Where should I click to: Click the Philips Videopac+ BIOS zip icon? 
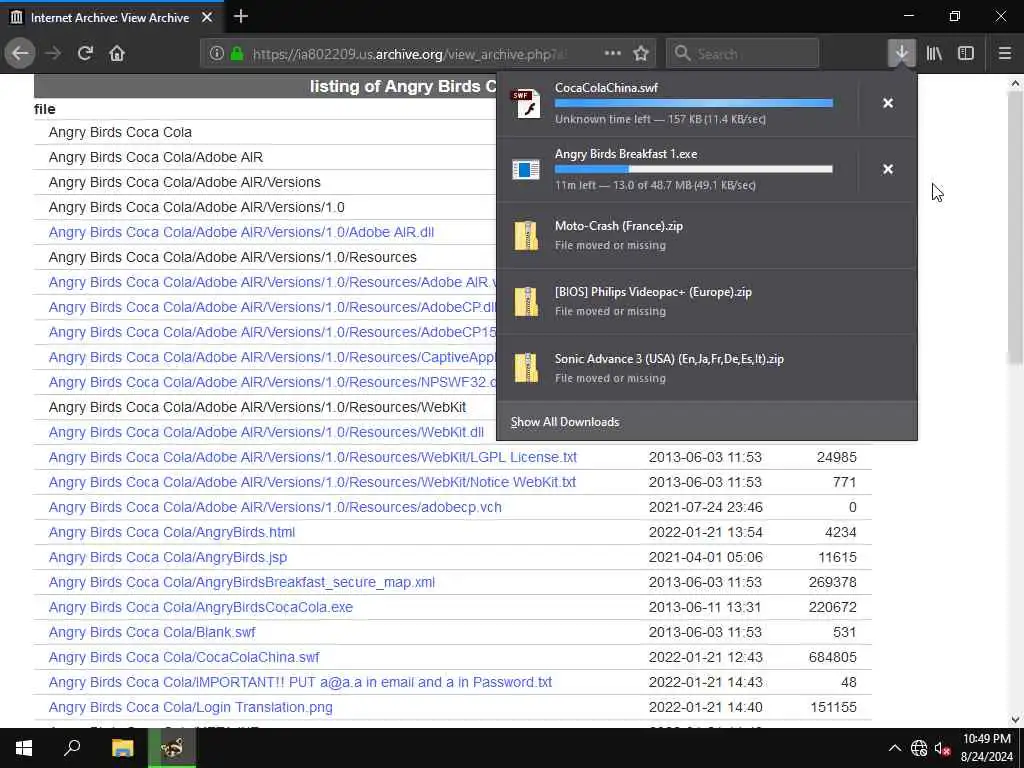[x=526, y=302]
